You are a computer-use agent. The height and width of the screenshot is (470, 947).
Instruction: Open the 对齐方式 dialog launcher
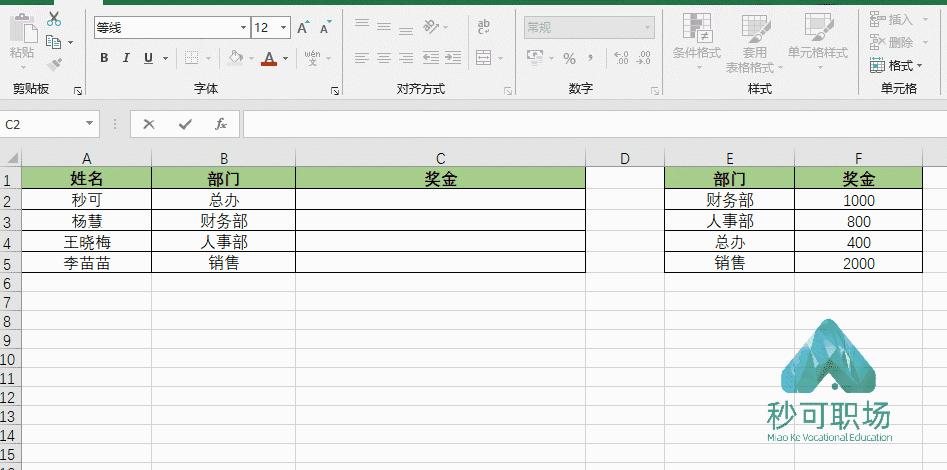pos(509,91)
